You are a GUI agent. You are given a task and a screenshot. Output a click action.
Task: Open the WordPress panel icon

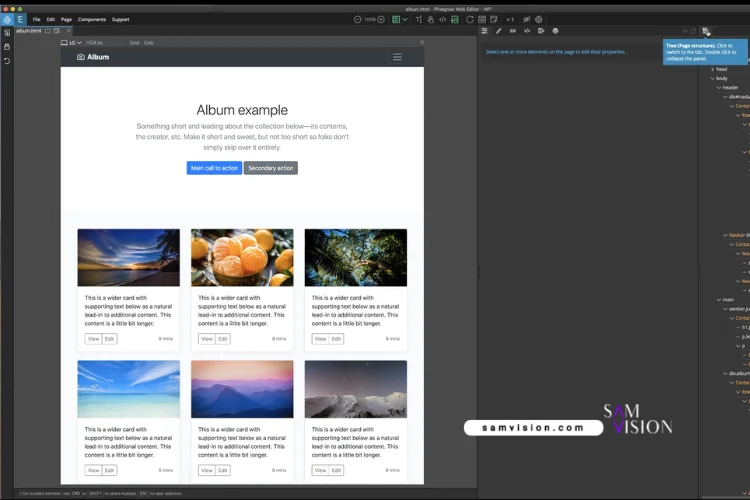pos(555,31)
